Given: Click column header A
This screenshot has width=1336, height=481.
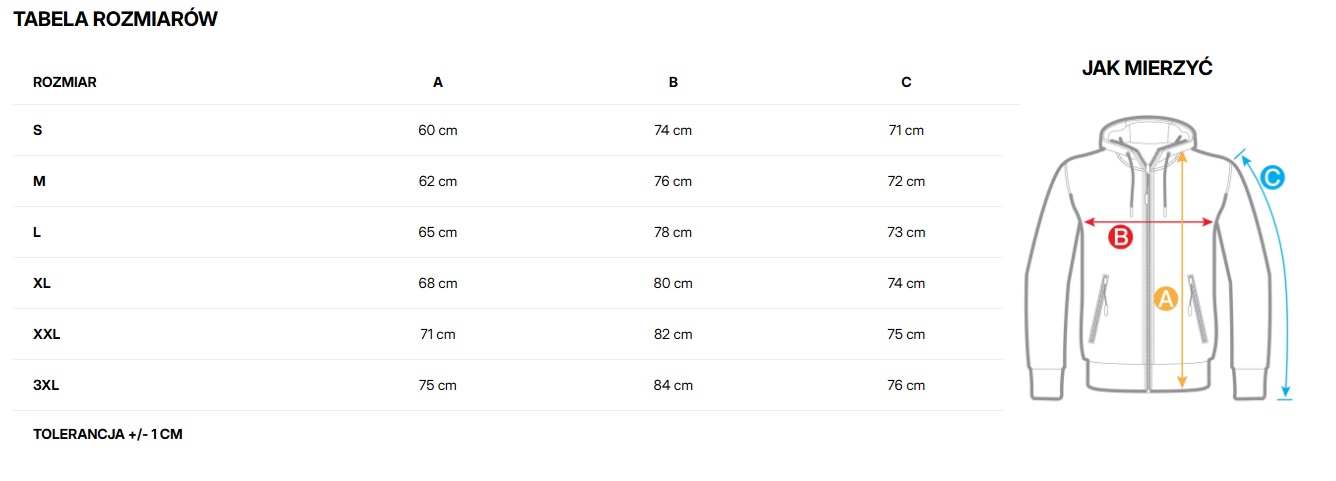Looking at the screenshot, I should point(438,82).
